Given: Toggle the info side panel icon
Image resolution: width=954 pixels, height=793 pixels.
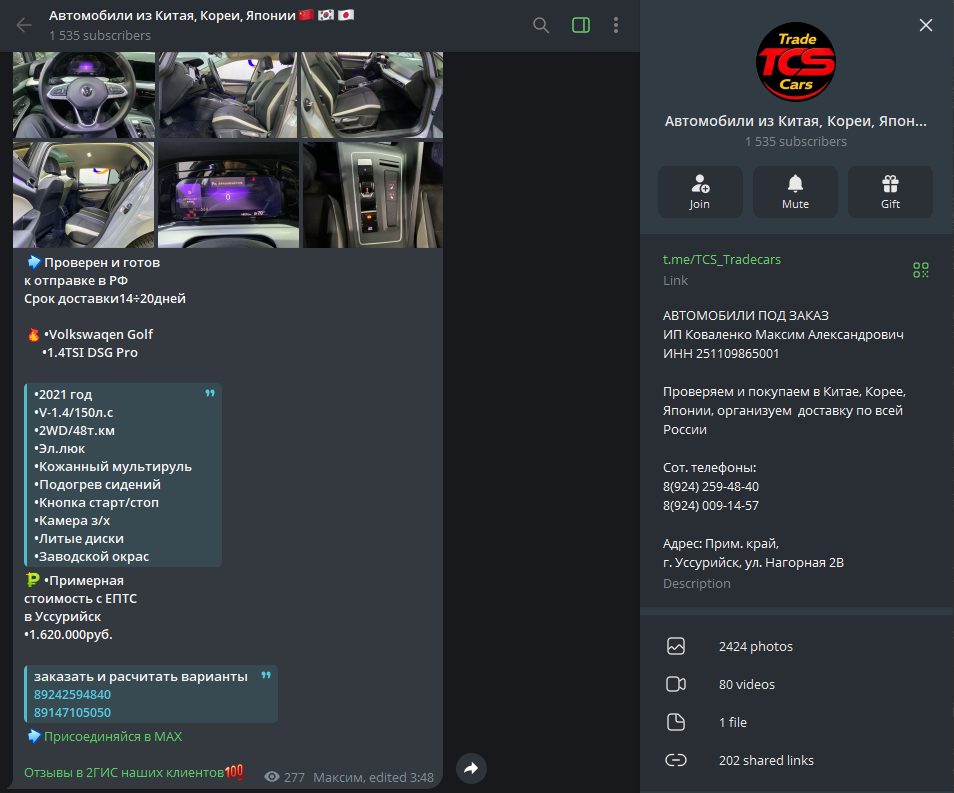Looking at the screenshot, I should point(580,25).
